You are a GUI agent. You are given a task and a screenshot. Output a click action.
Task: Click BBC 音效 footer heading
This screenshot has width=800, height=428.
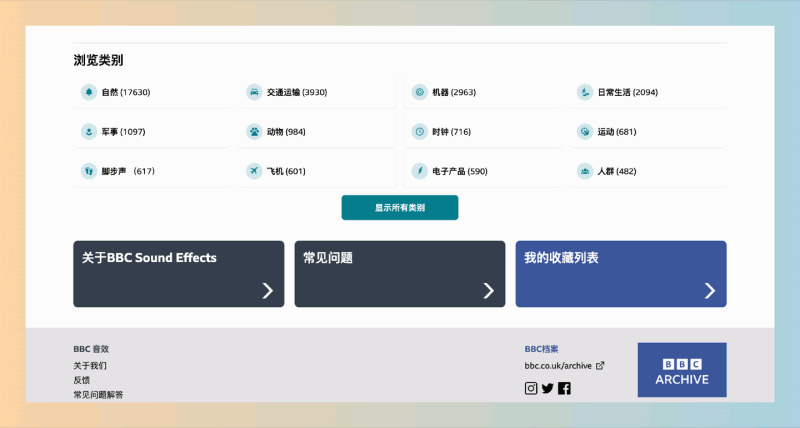pos(91,349)
